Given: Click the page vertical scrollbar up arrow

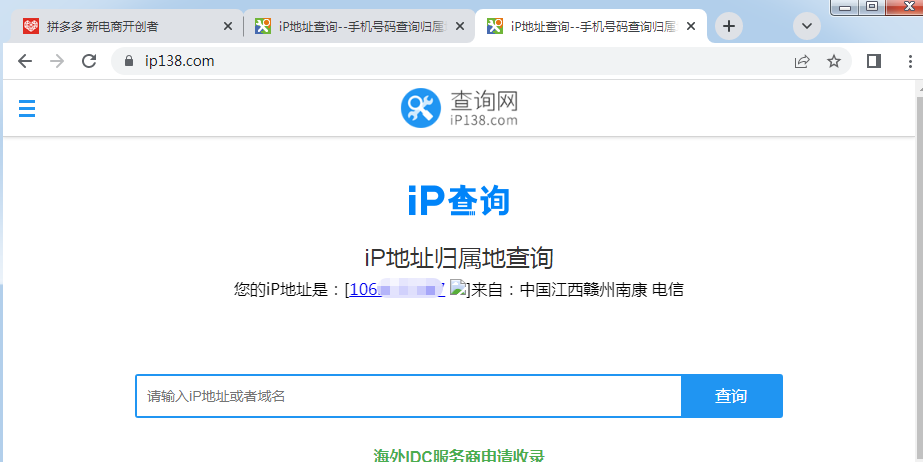Looking at the screenshot, I should (919, 87).
